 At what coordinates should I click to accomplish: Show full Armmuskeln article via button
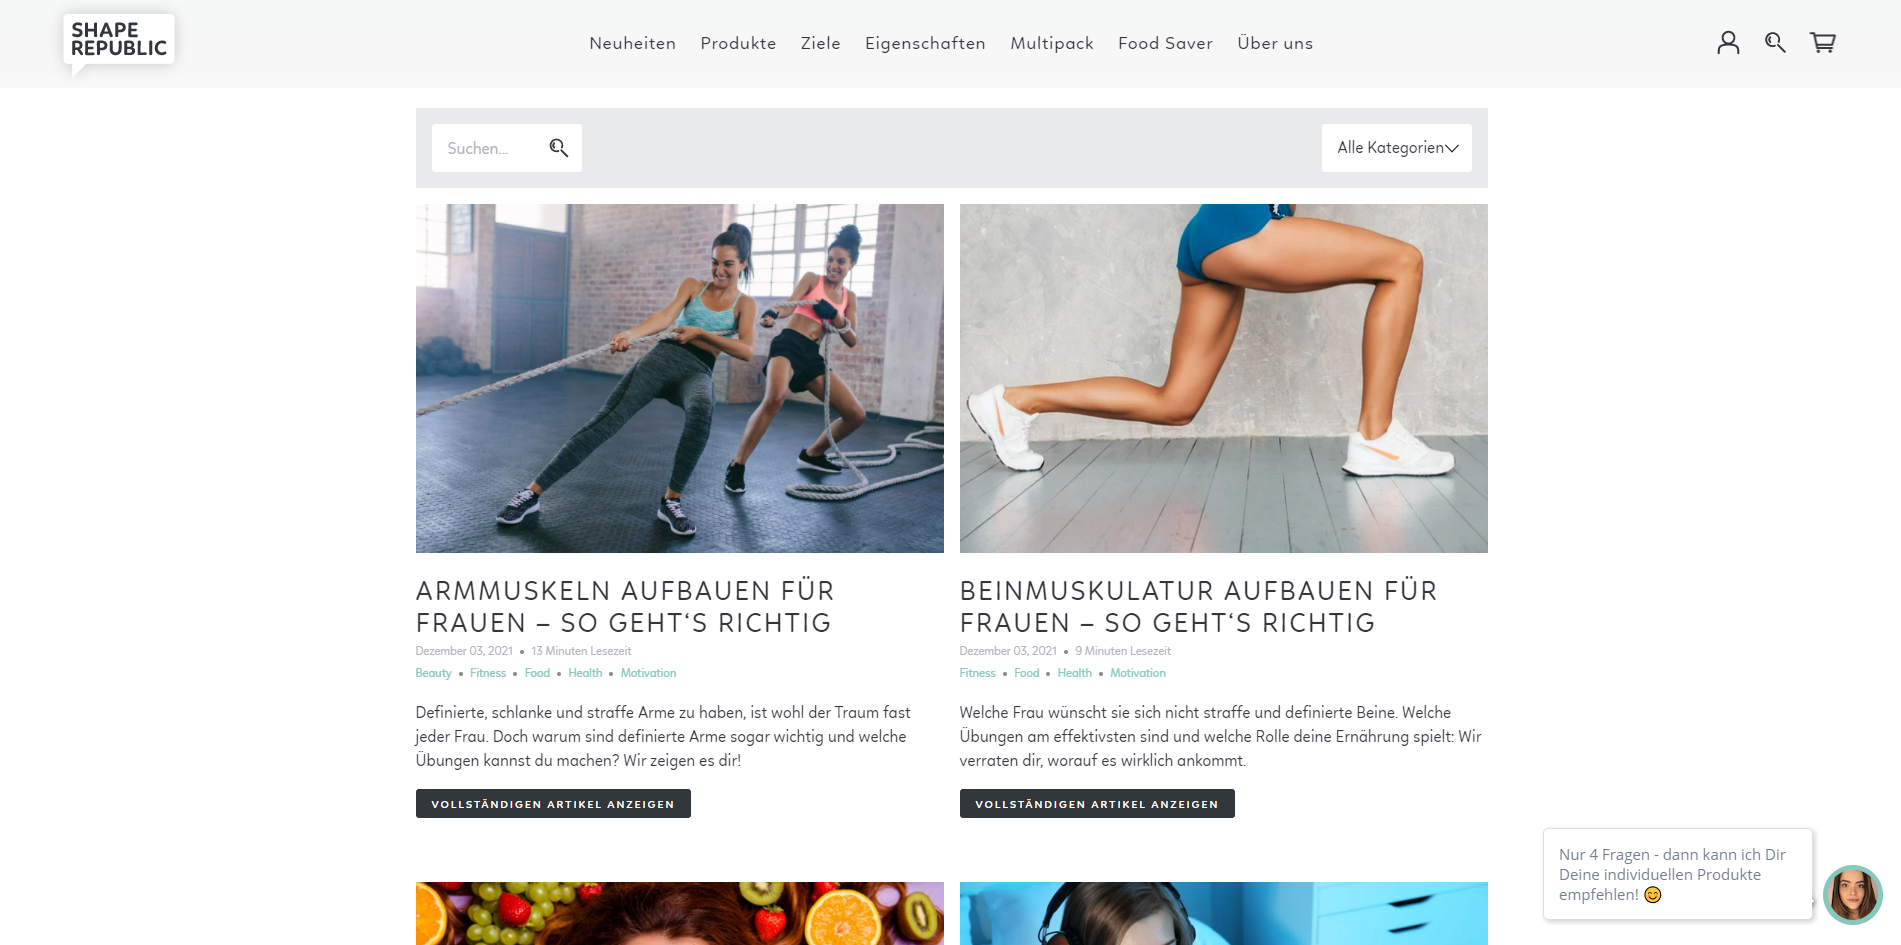click(x=553, y=804)
